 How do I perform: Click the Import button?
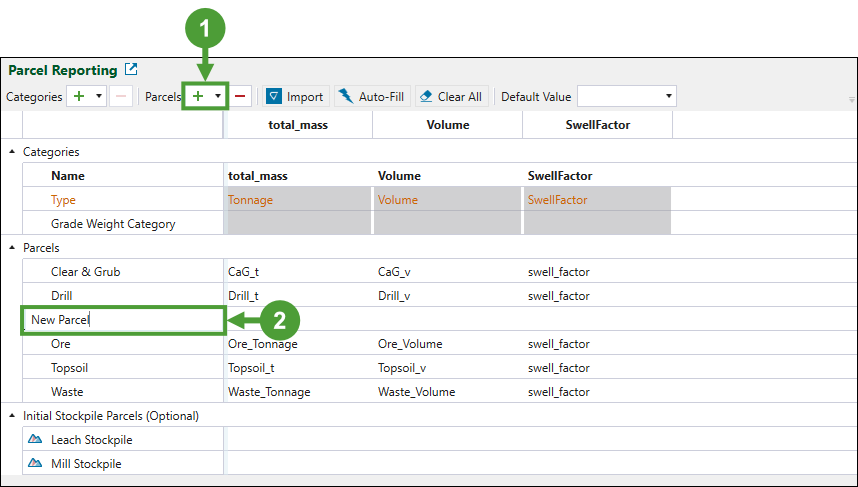point(295,96)
